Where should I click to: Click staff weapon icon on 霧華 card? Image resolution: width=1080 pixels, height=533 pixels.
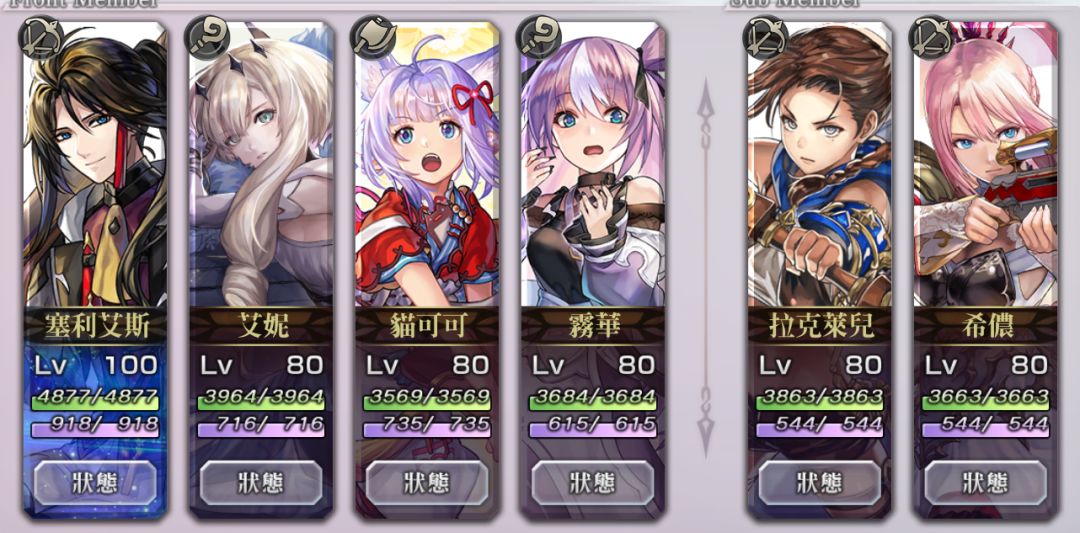point(539,38)
